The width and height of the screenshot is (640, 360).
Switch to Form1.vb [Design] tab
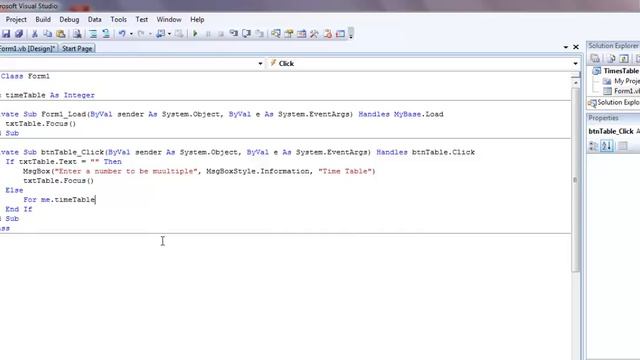[x=28, y=49]
